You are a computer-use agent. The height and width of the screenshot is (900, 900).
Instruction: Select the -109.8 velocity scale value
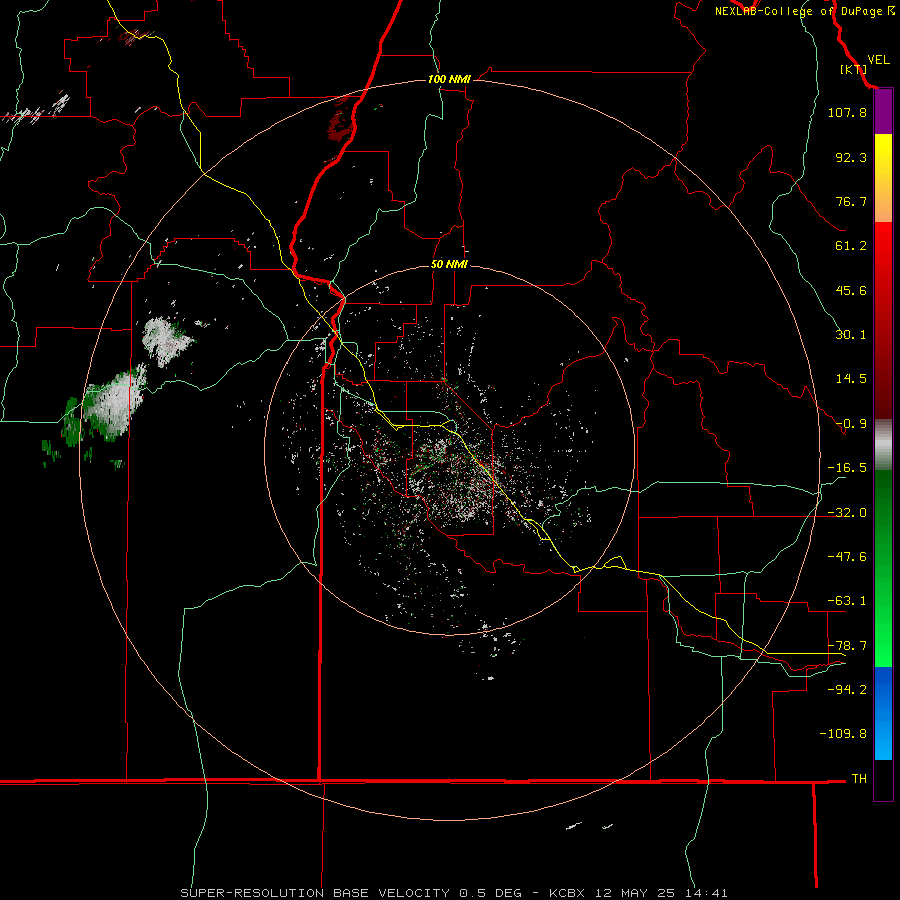(x=843, y=734)
